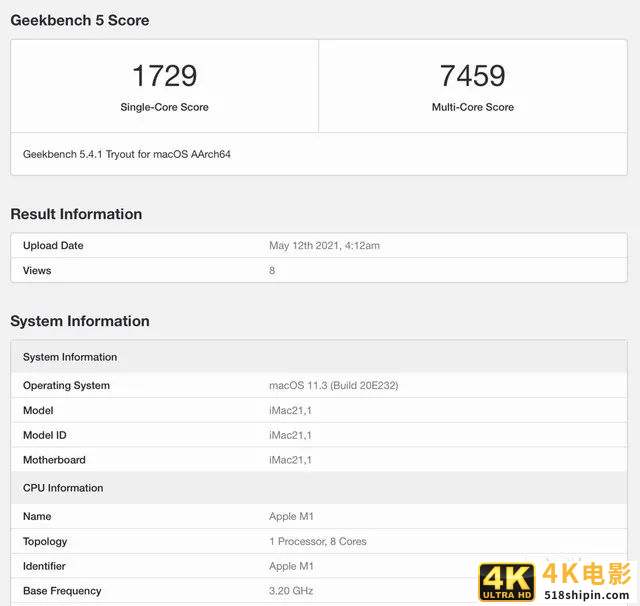Click the Geekbench 5 Score heading

pos(80,20)
